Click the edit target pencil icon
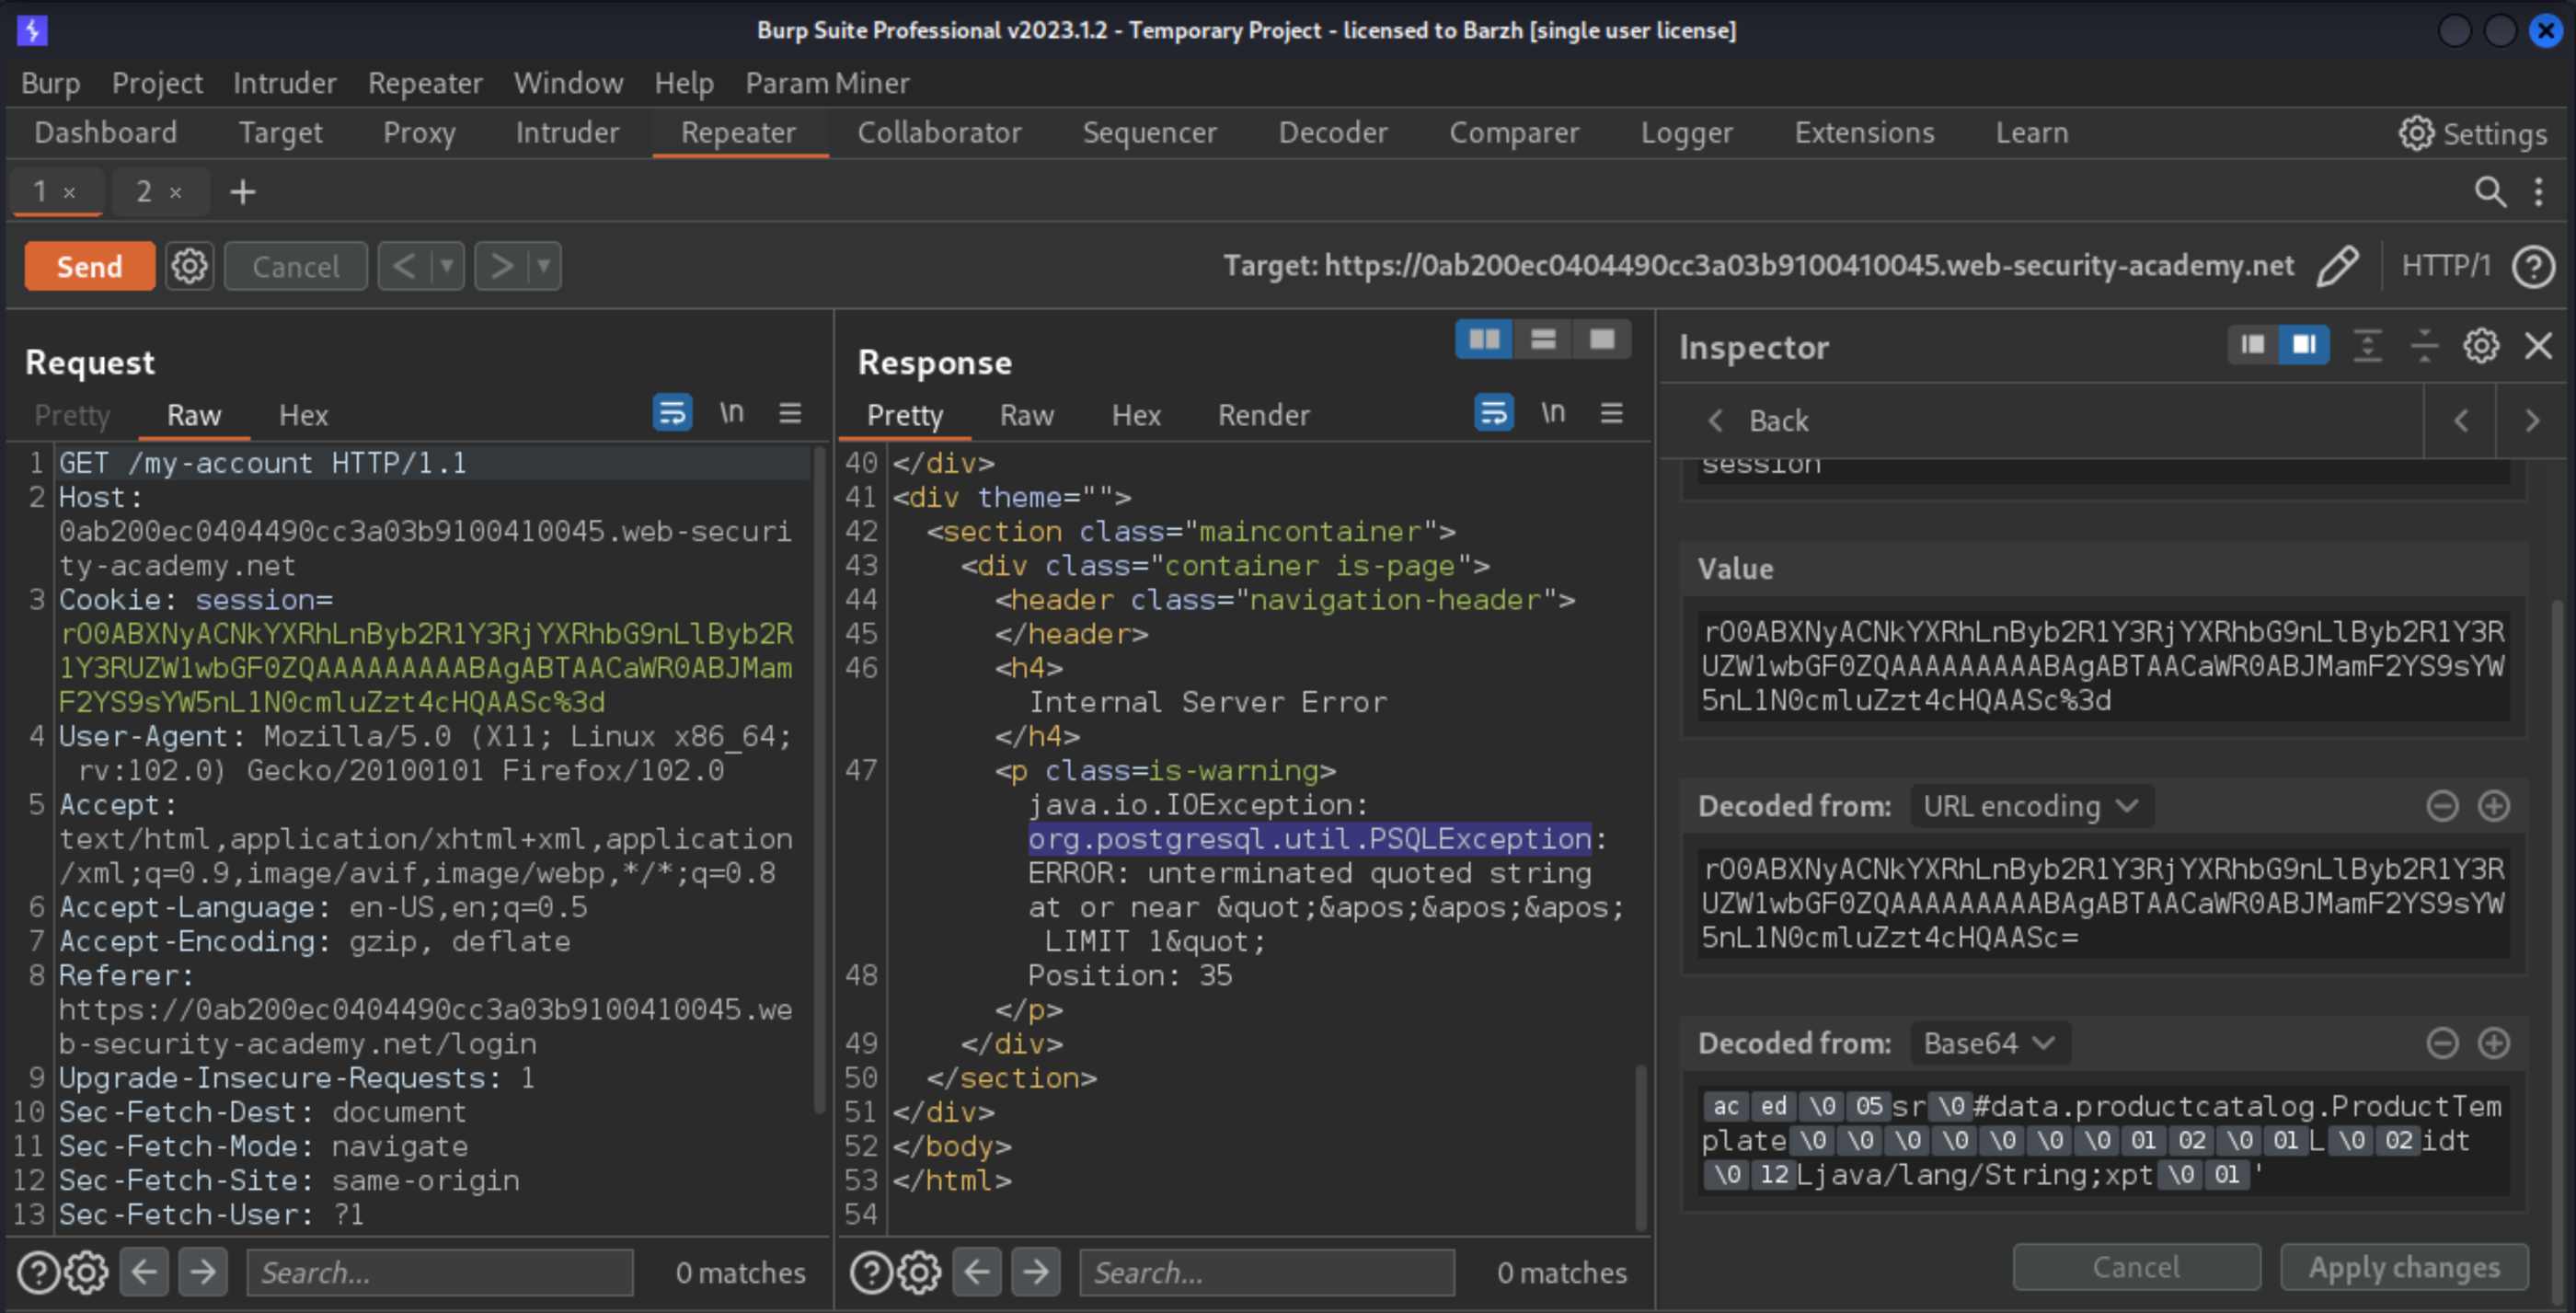 click(x=2337, y=266)
